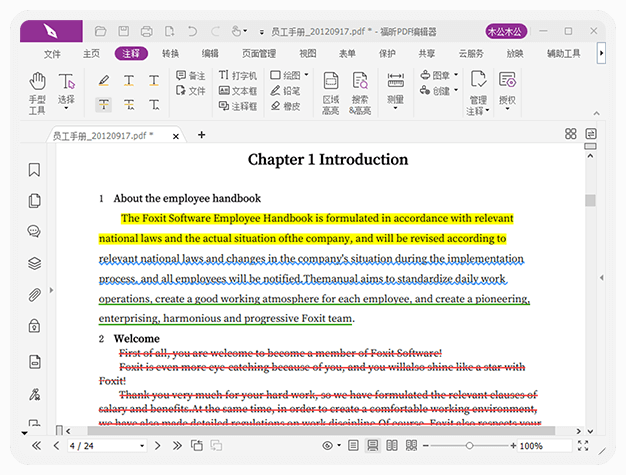The image size is (626, 475).
Task: Switch to the Page Management (页面管理) tab
Action: (259, 53)
